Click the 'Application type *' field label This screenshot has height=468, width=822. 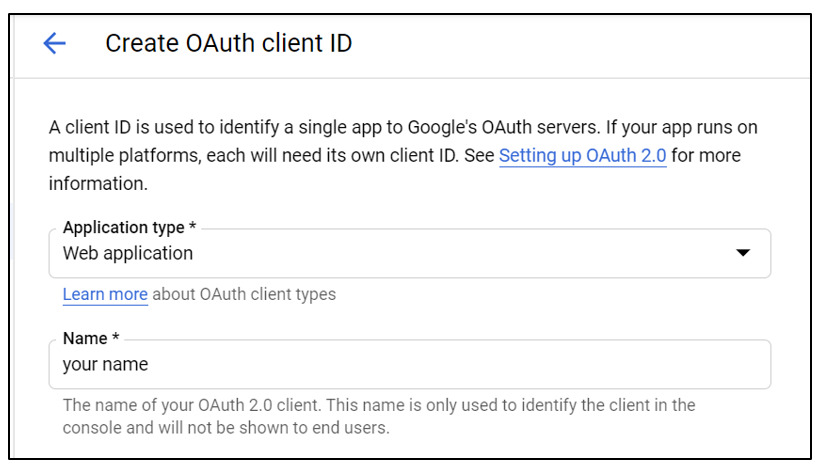click(x=129, y=228)
